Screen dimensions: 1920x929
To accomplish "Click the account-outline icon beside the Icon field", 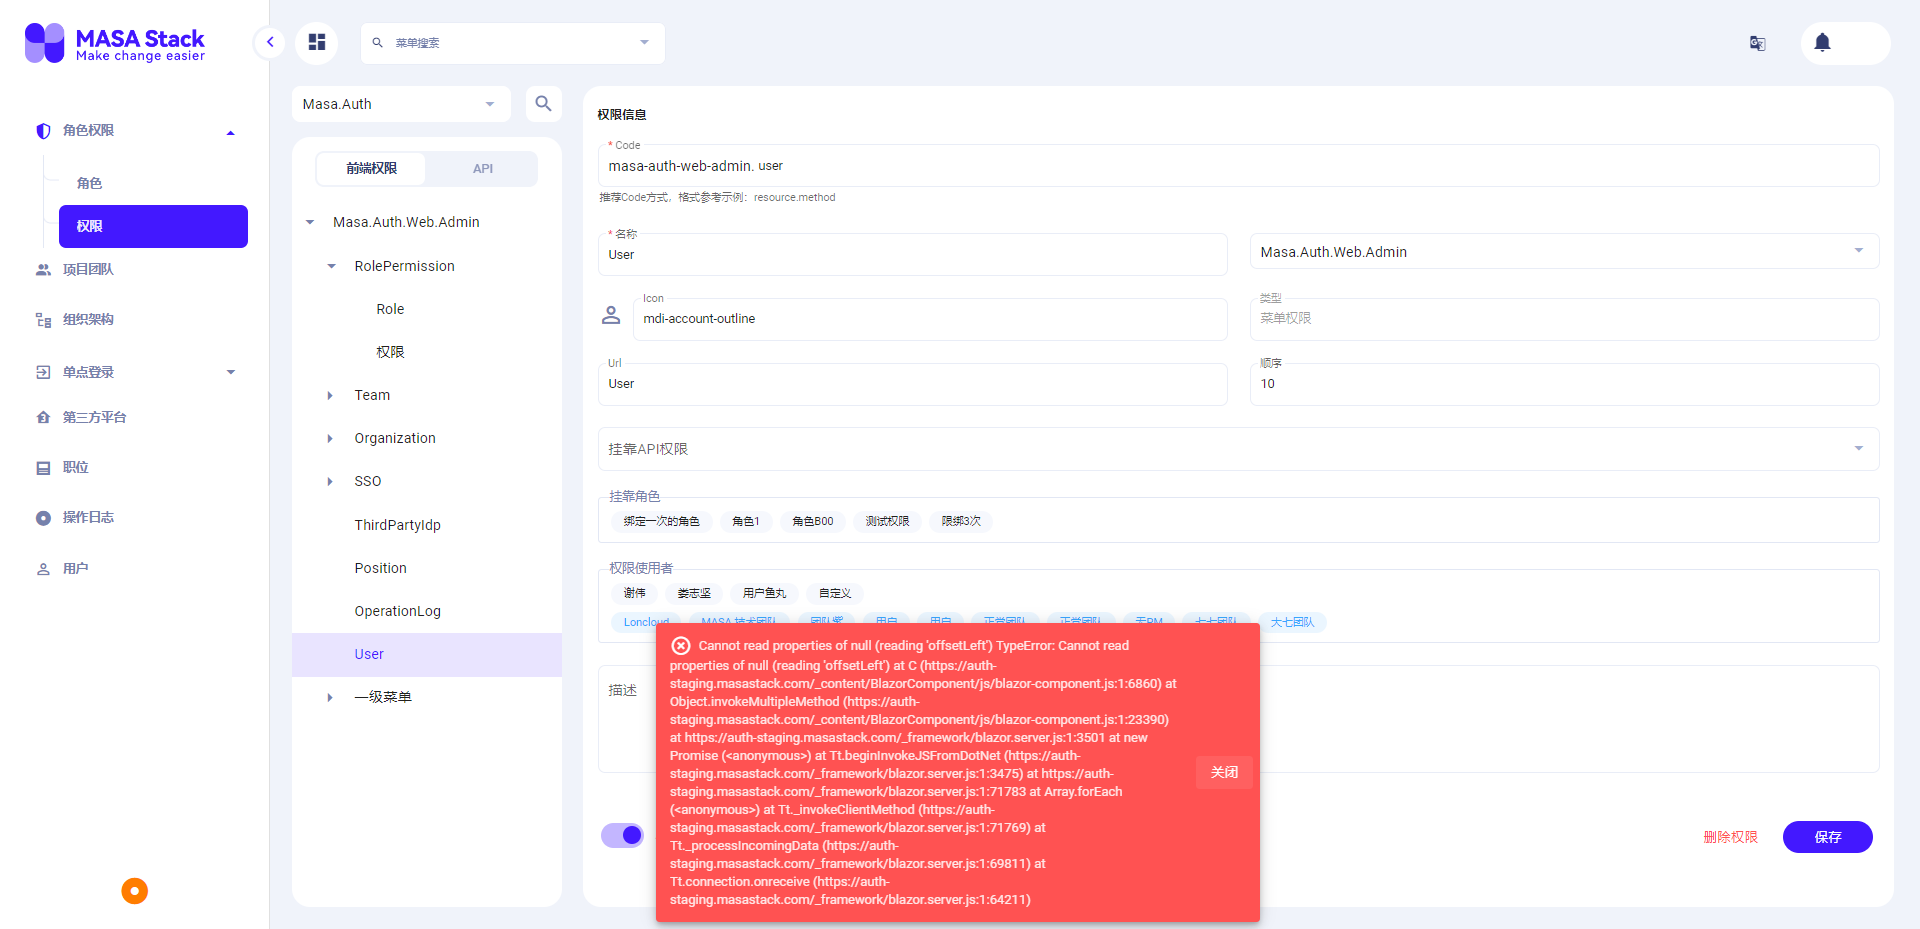I will (611, 315).
